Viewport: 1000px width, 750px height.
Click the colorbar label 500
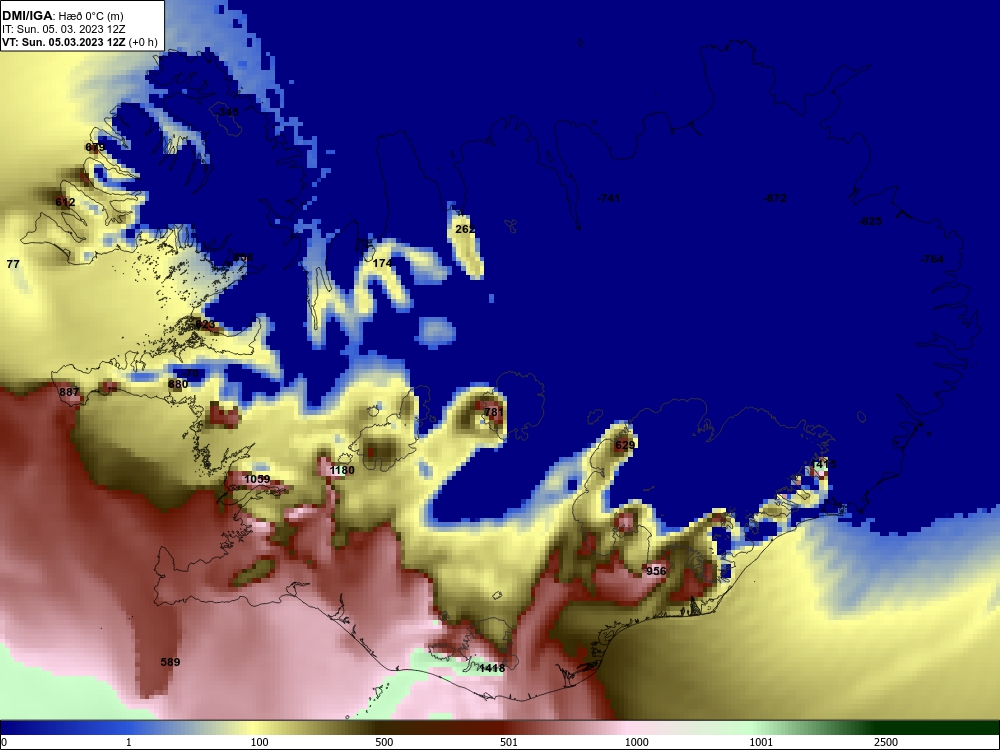point(384,742)
